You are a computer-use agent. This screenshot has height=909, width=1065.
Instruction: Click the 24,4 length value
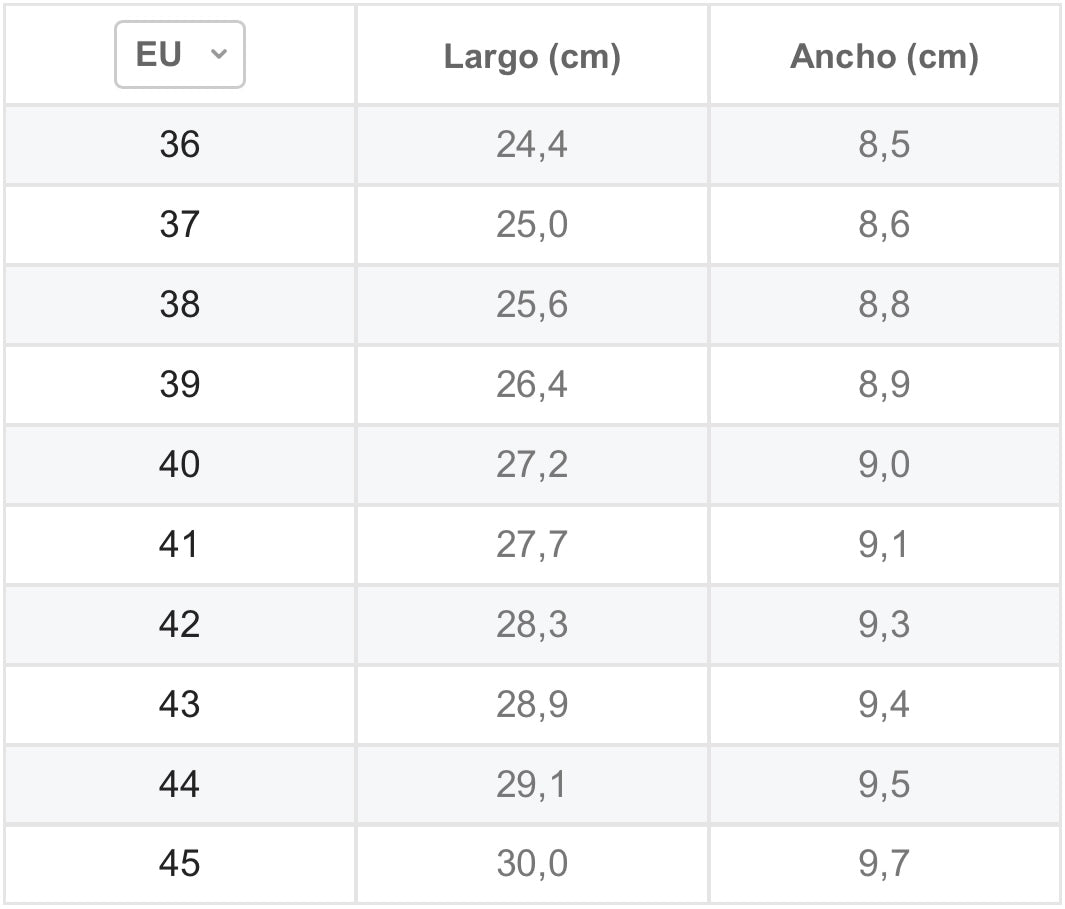point(532,145)
